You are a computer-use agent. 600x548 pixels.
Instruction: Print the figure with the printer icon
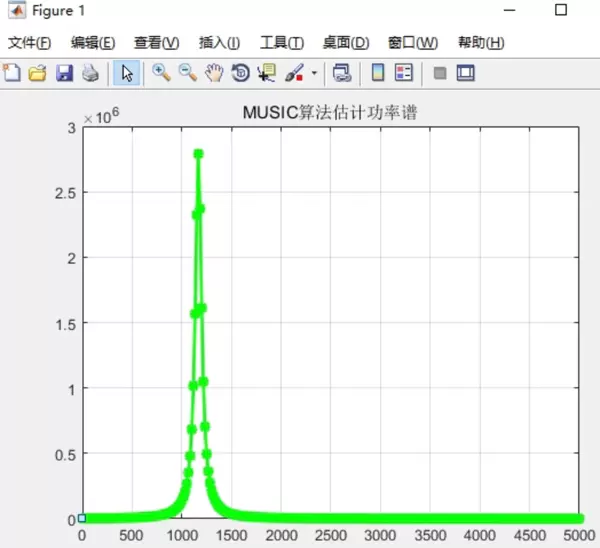click(89, 73)
